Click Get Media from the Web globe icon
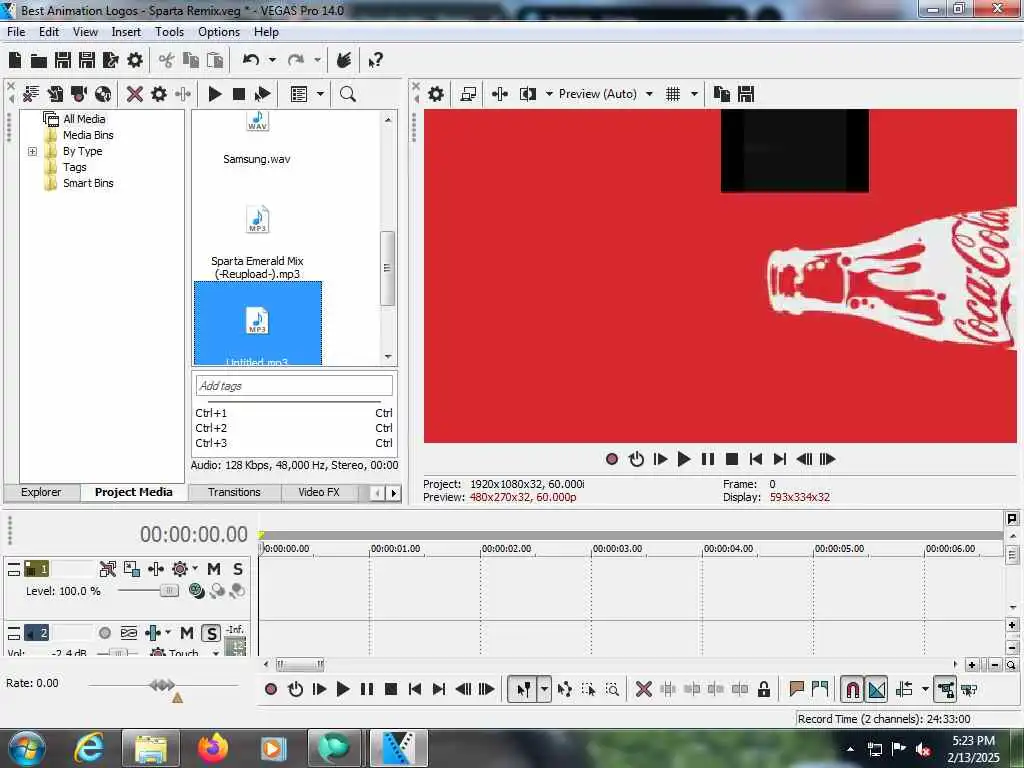1024x768 pixels. 103,94
